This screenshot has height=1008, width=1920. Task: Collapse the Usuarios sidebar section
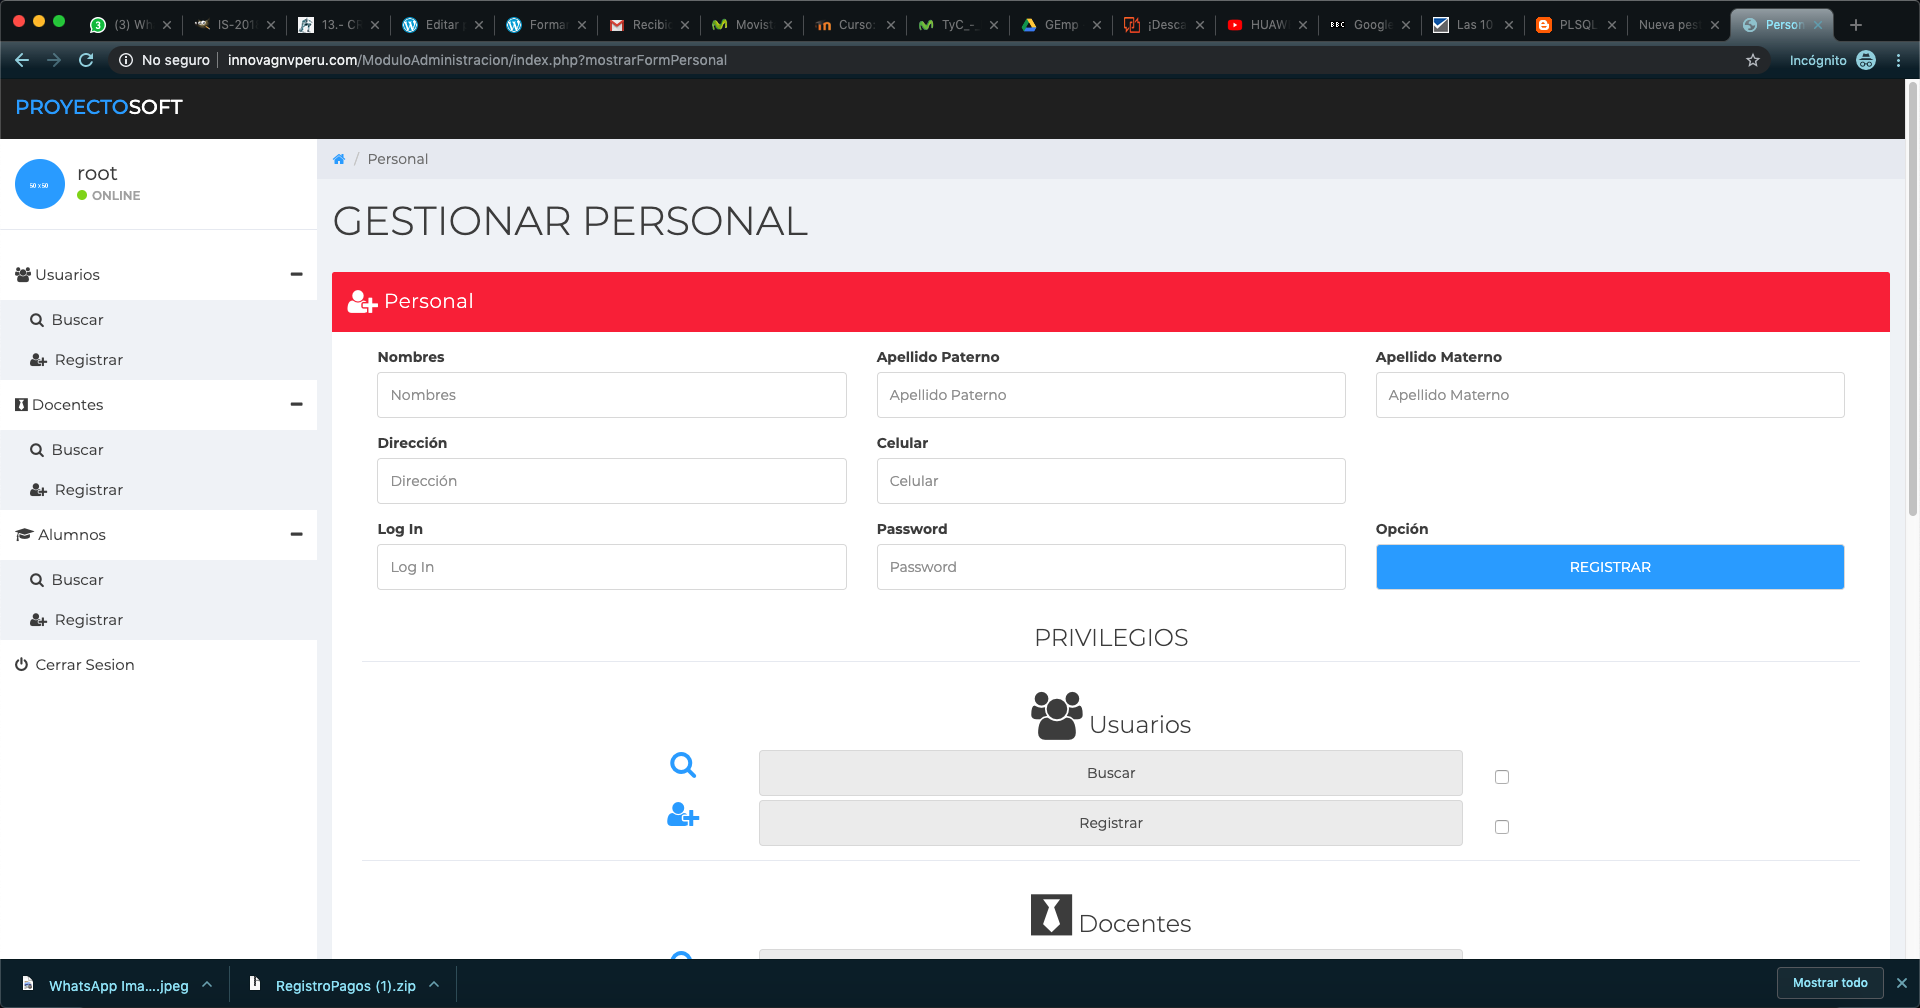click(x=296, y=274)
